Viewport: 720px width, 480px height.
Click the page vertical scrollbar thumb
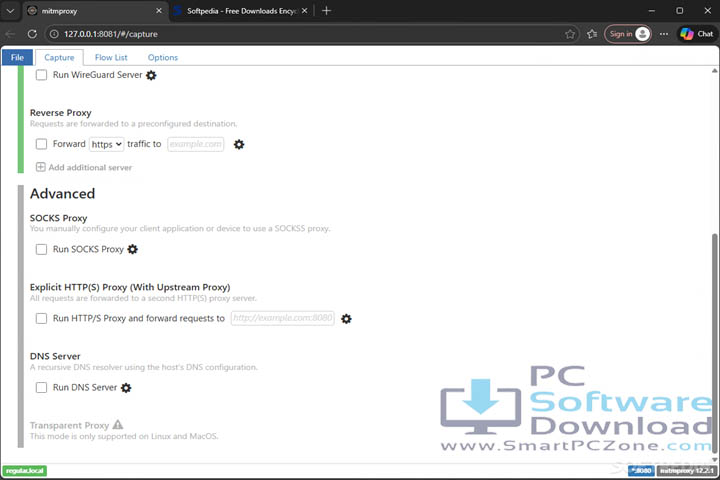[x=714, y=342]
